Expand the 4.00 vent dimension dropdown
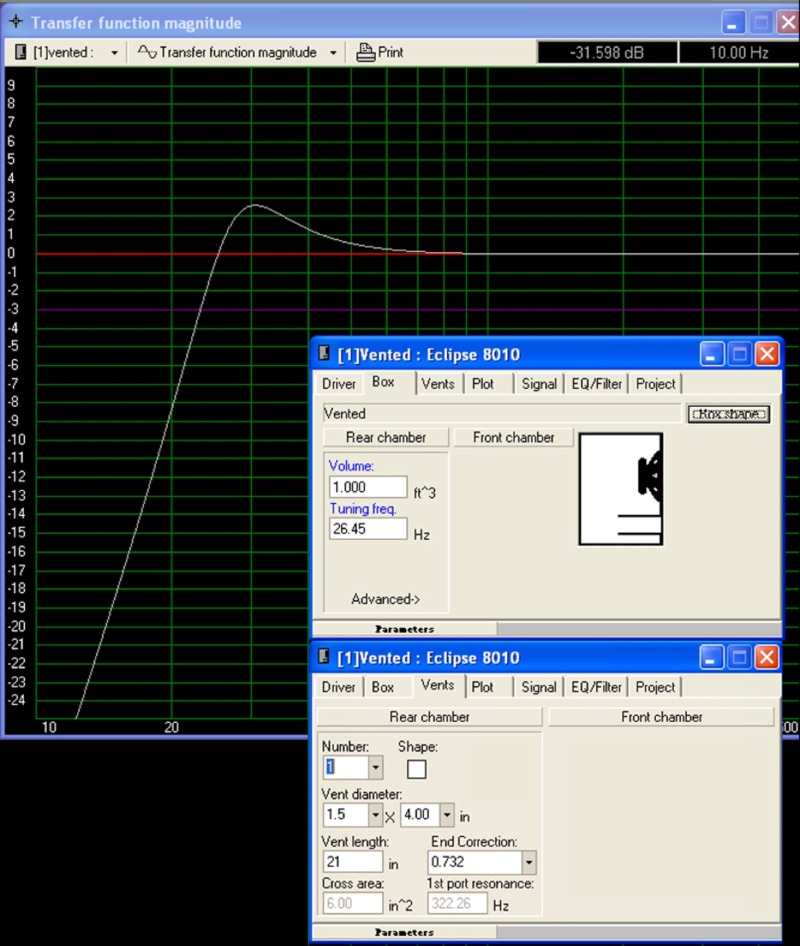Viewport: 800px width, 946px height. (446, 815)
